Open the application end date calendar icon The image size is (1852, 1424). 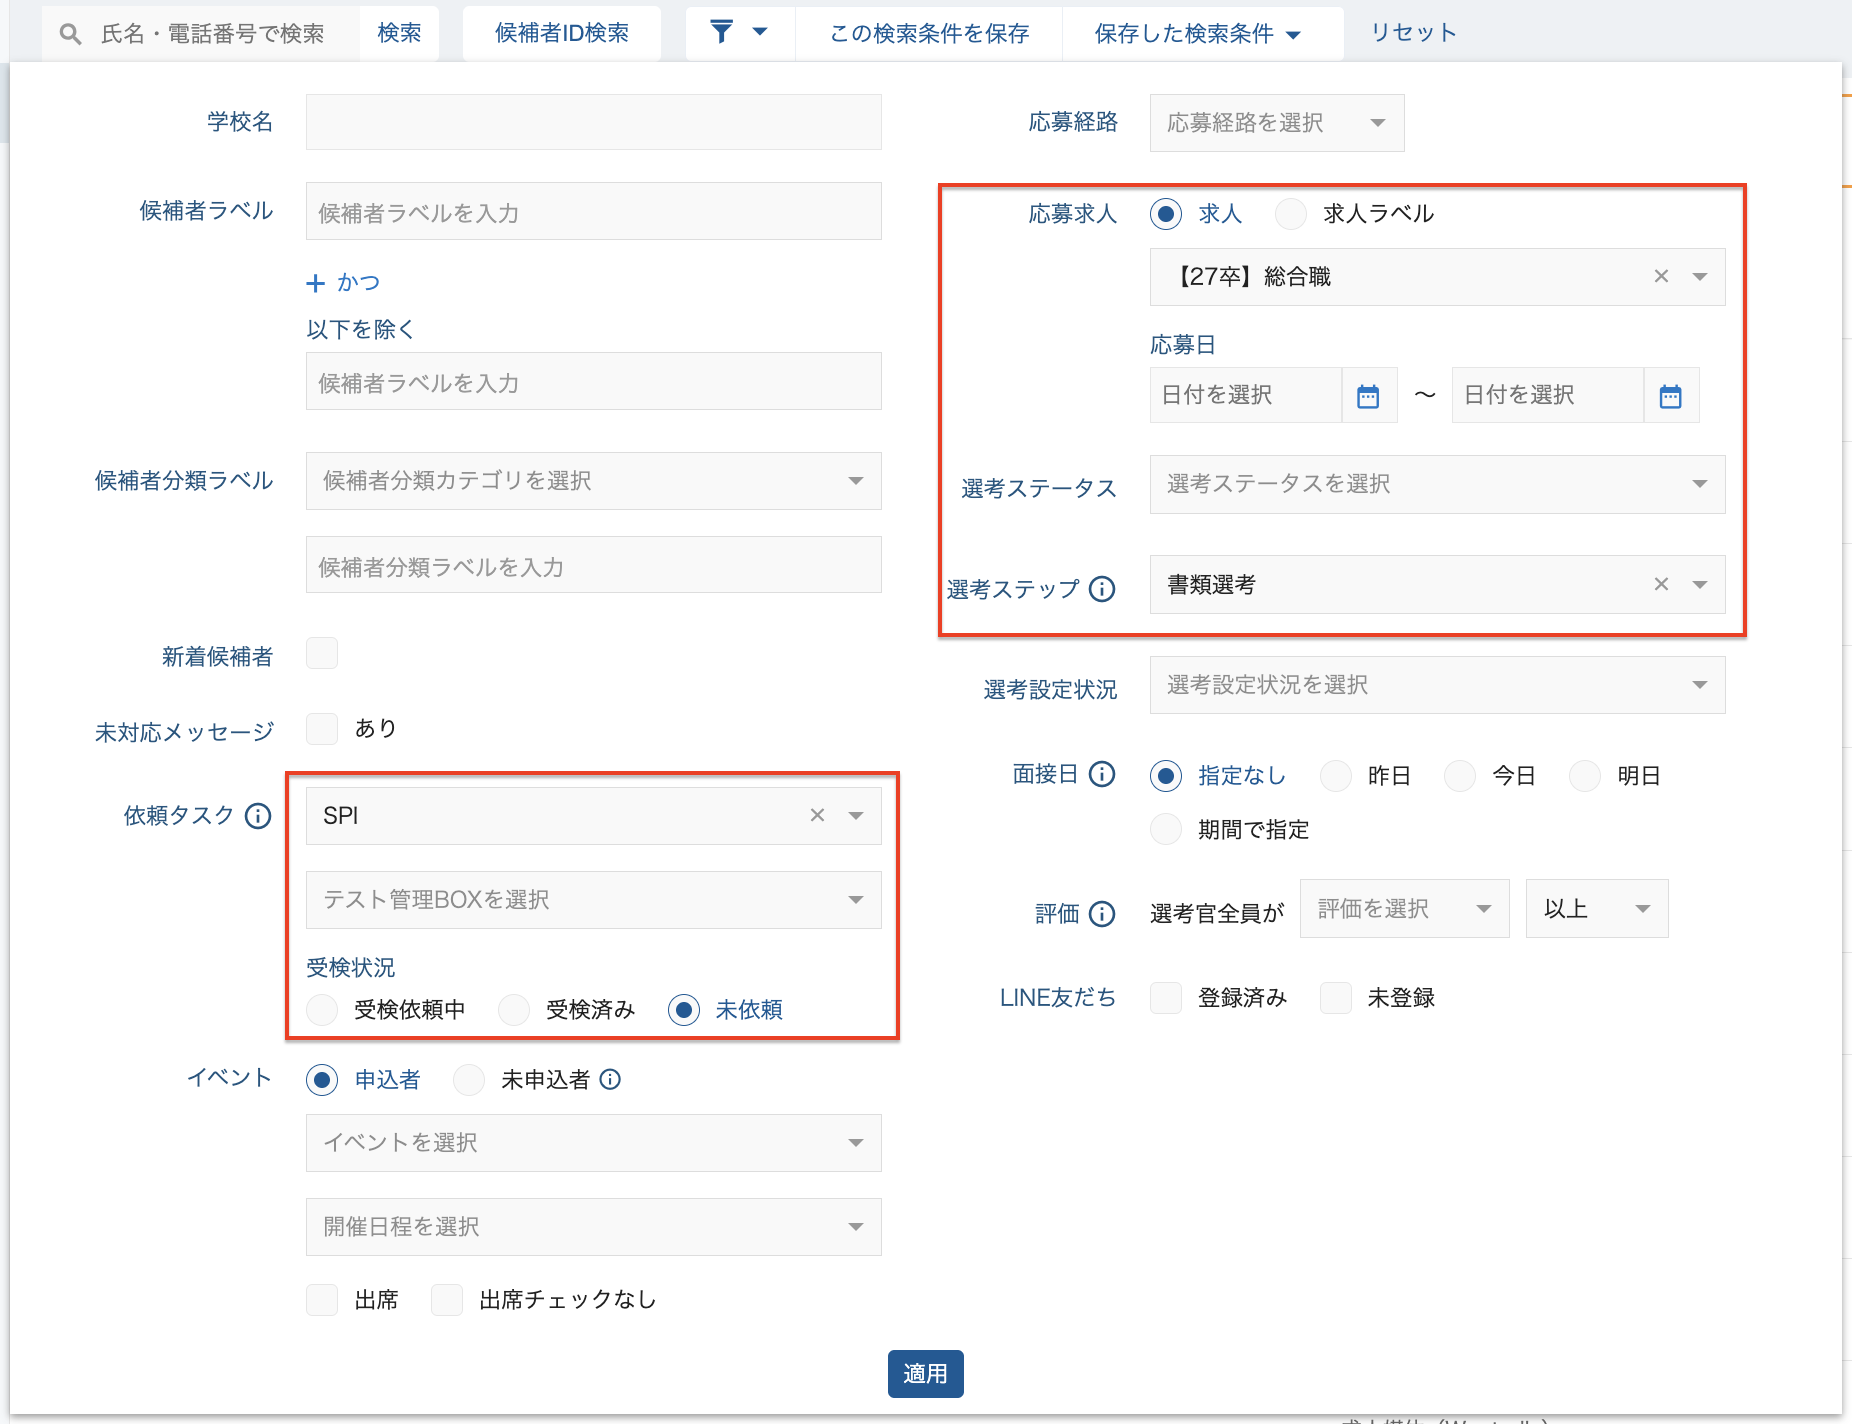(1670, 396)
